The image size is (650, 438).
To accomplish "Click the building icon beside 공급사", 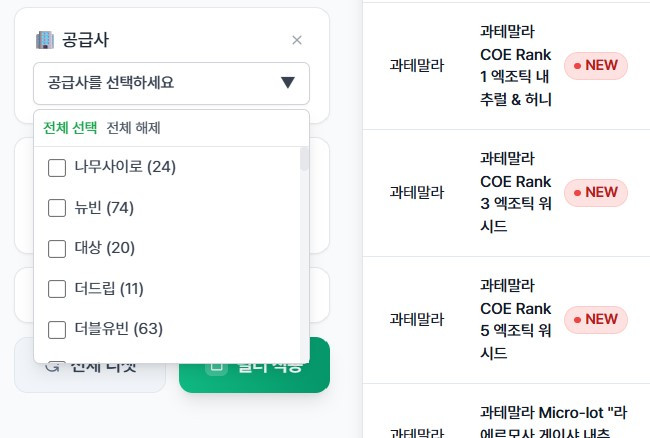I will pos(45,40).
